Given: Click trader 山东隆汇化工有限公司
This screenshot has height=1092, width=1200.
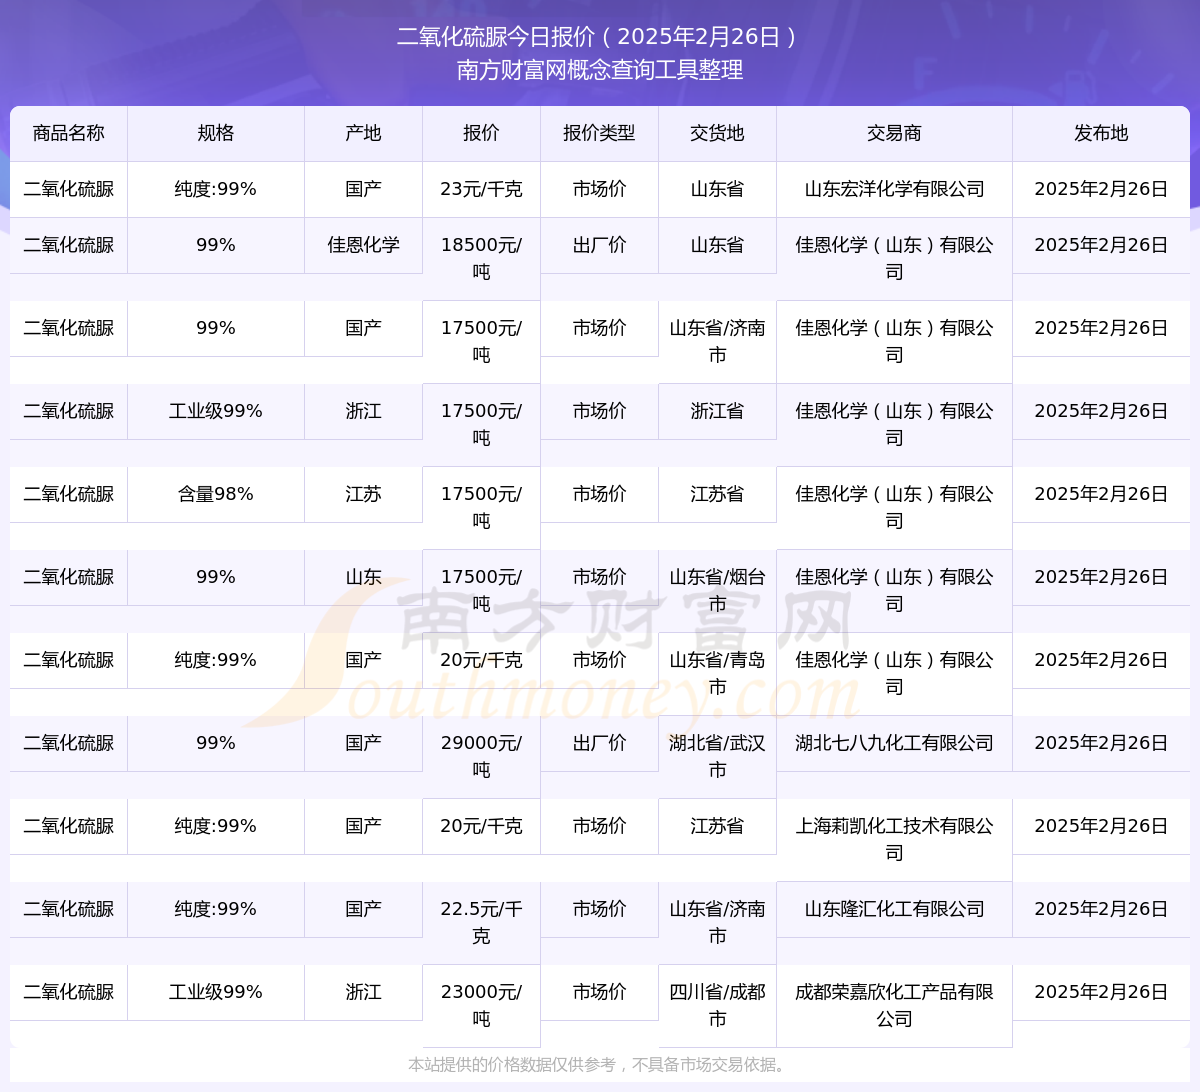Looking at the screenshot, I should (x=894, y=909).
